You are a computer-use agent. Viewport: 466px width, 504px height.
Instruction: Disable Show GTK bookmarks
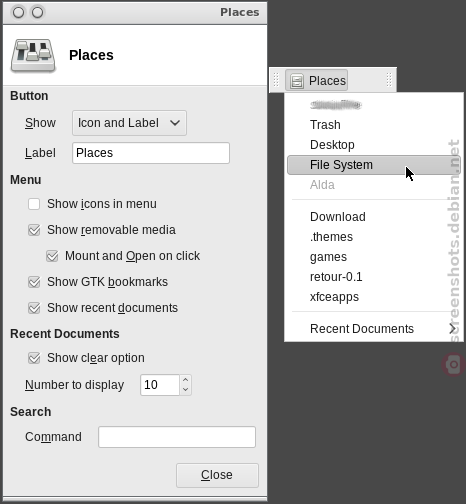click(34, 282)
